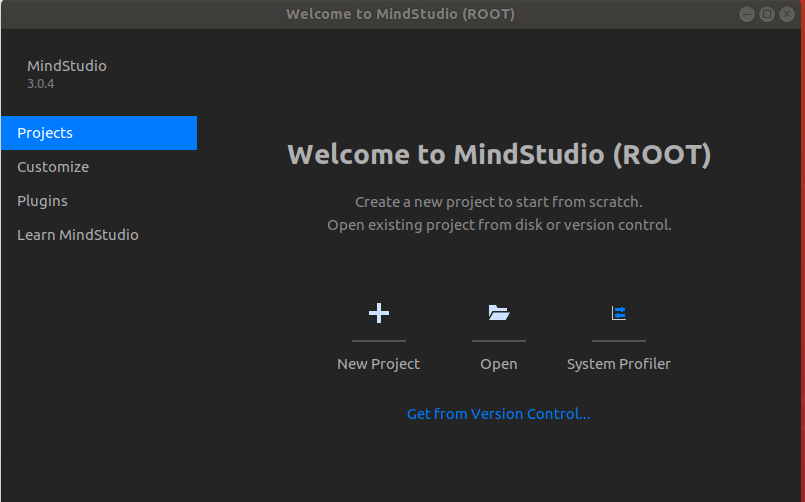Click the Open label text
The width and height of the screenshot is (805, 502).
pyautogui.click(x=499, y=364)
